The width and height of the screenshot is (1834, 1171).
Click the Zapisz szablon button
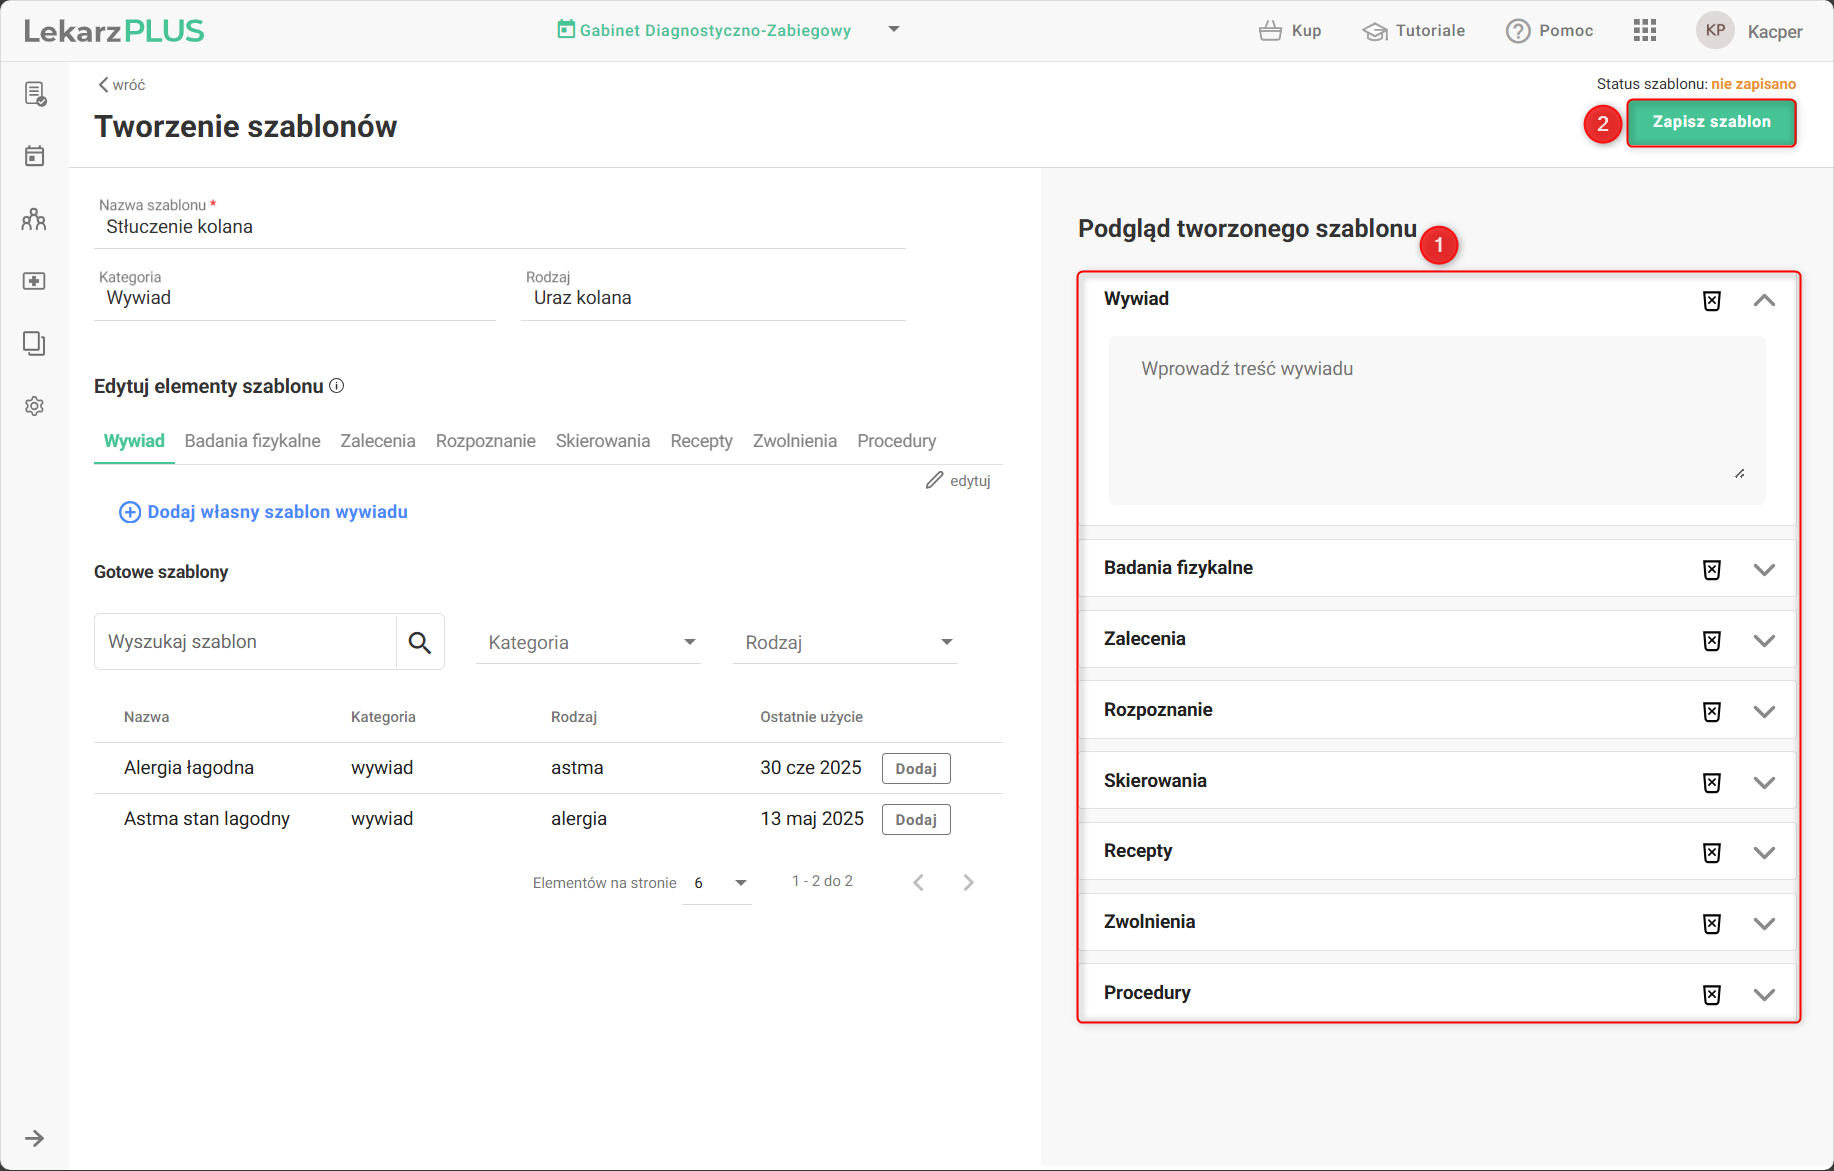click(1710, 122)
